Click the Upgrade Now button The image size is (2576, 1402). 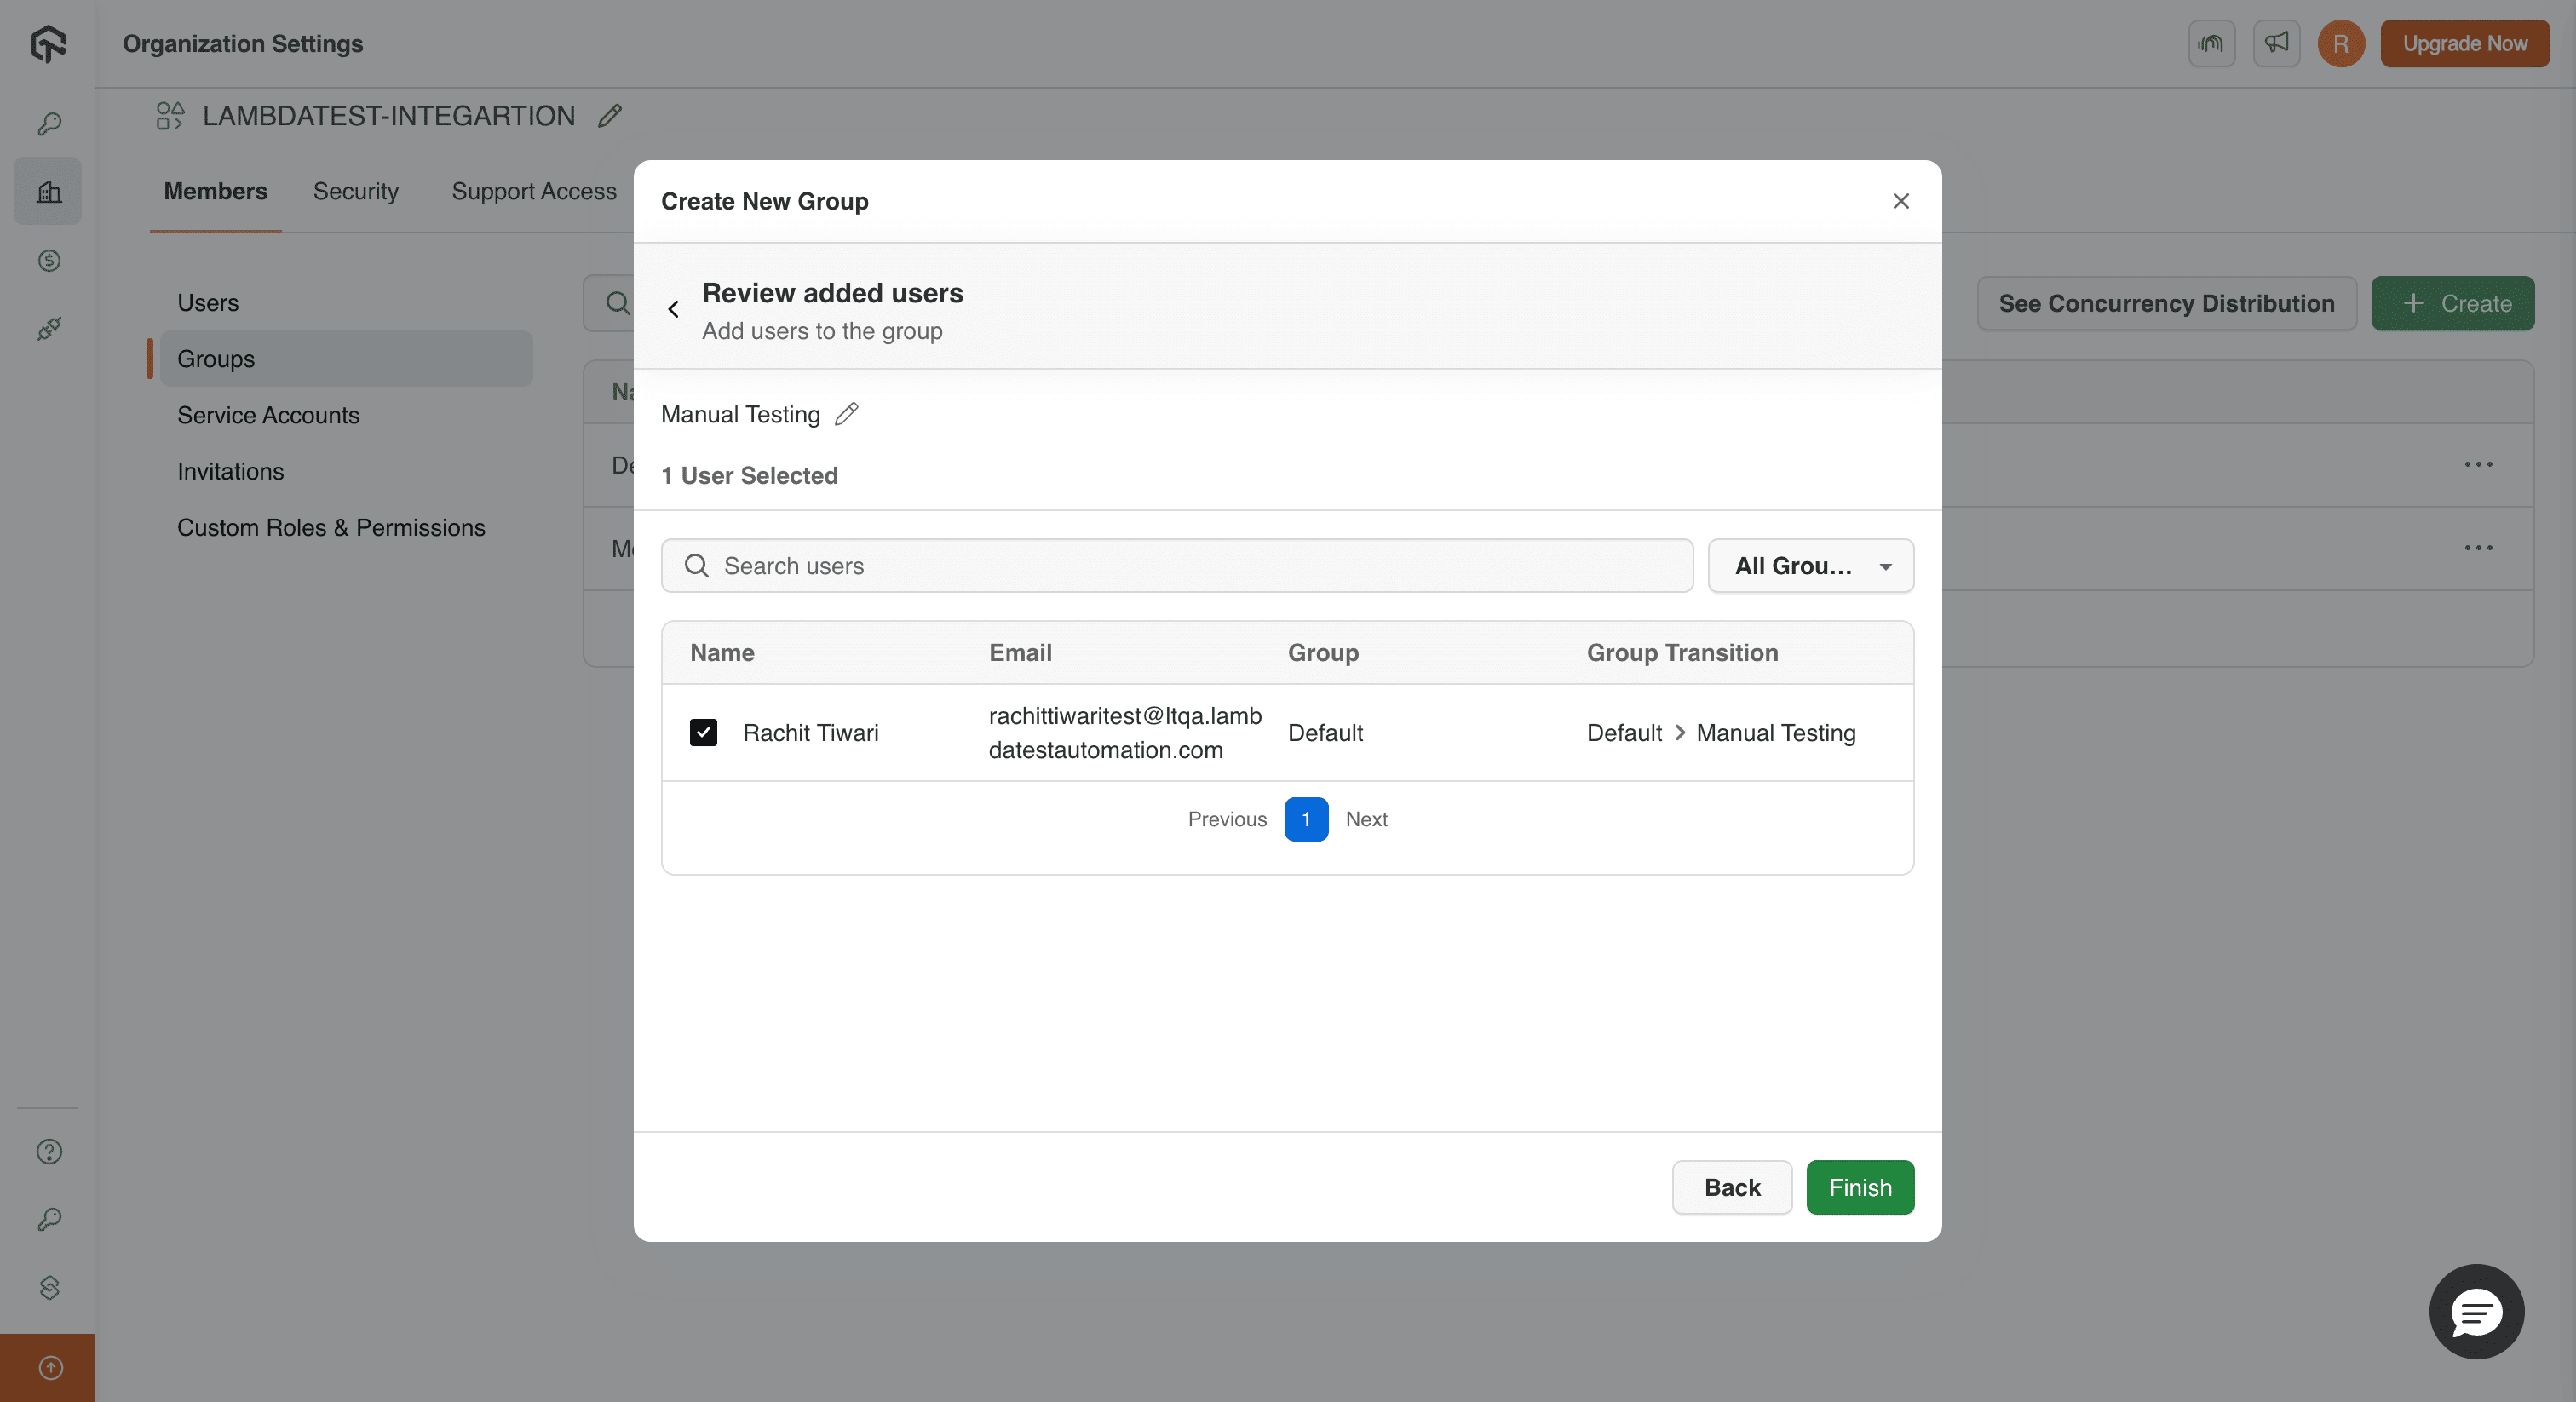click(x=2464, y=43)
